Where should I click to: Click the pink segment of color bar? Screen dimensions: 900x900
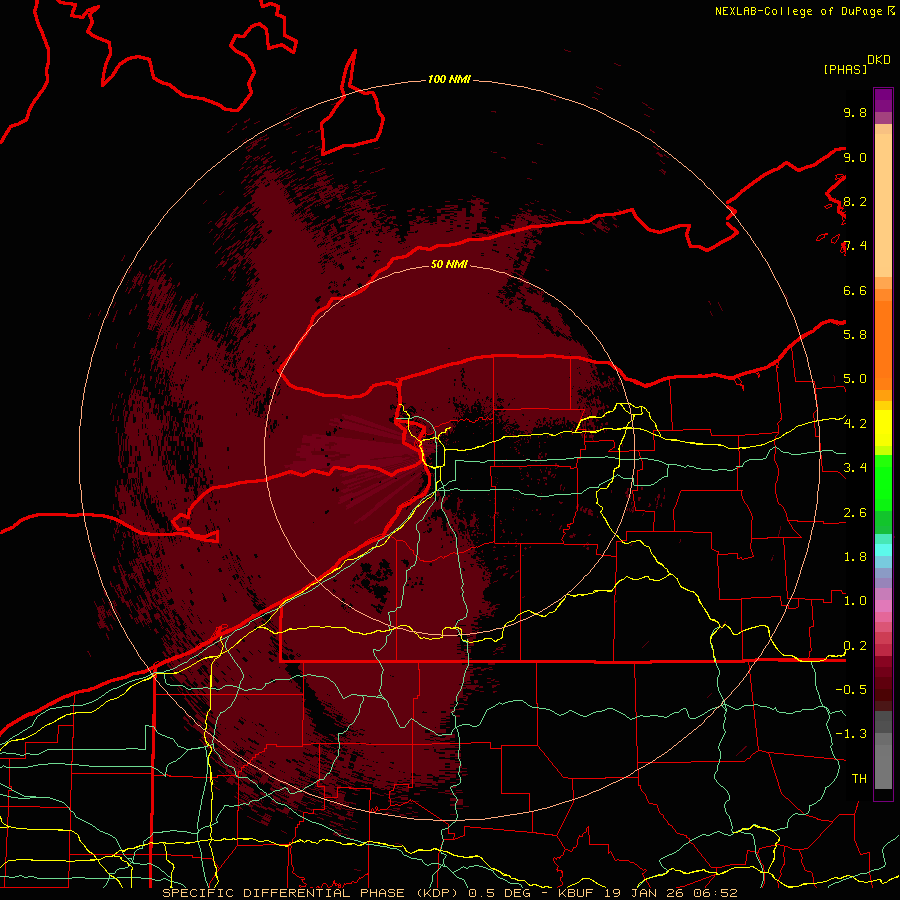883,606
